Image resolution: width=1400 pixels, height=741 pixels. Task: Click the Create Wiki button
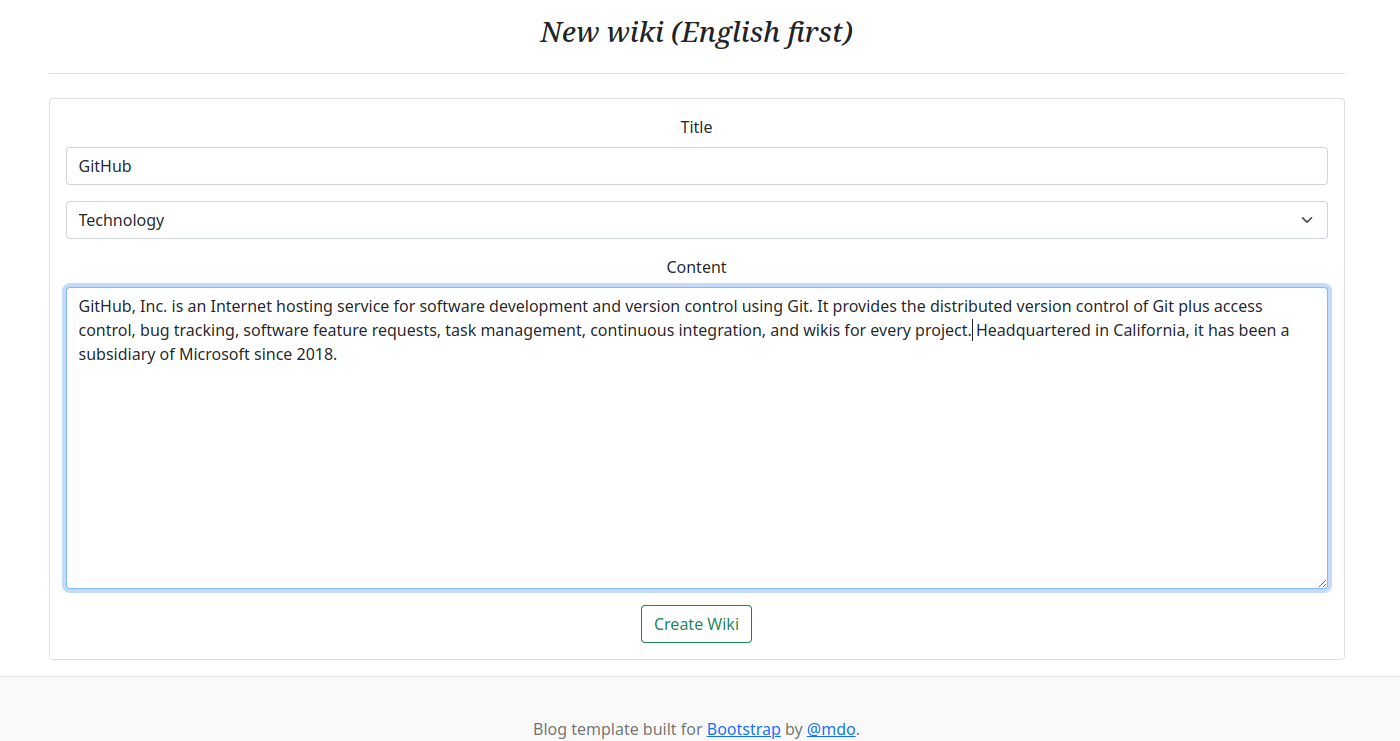tap(696, 624)
